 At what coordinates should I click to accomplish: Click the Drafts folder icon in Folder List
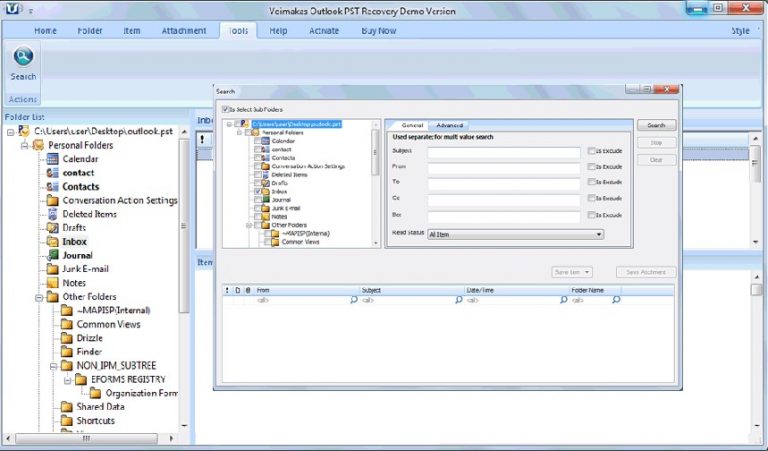click(x=52, y=228)
